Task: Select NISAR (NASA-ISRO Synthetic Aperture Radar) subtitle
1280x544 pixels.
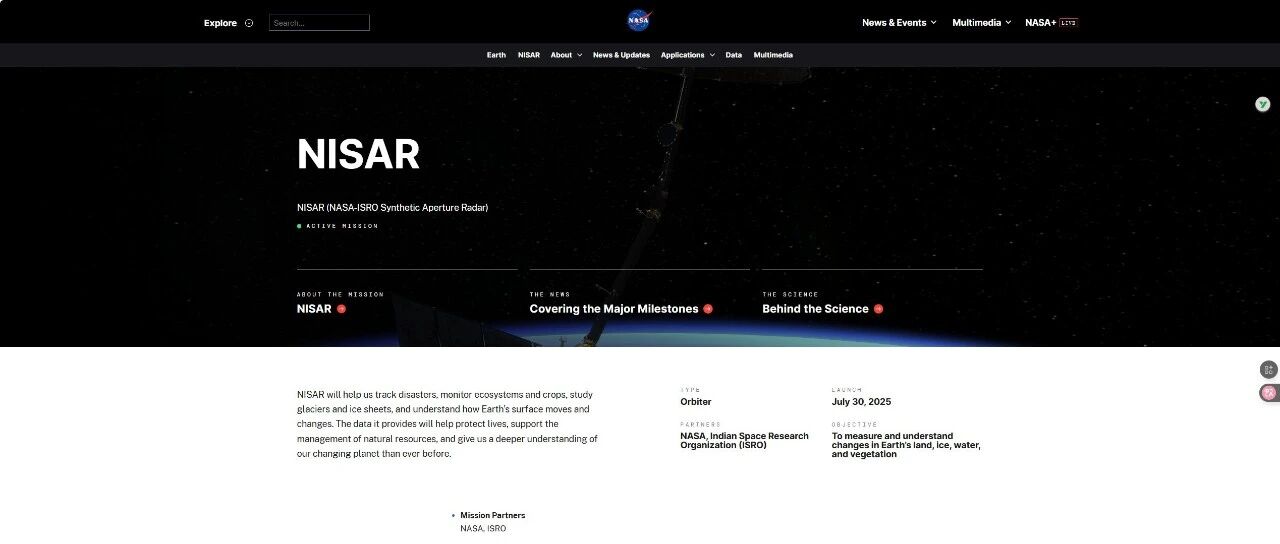Action: [392, 207]
